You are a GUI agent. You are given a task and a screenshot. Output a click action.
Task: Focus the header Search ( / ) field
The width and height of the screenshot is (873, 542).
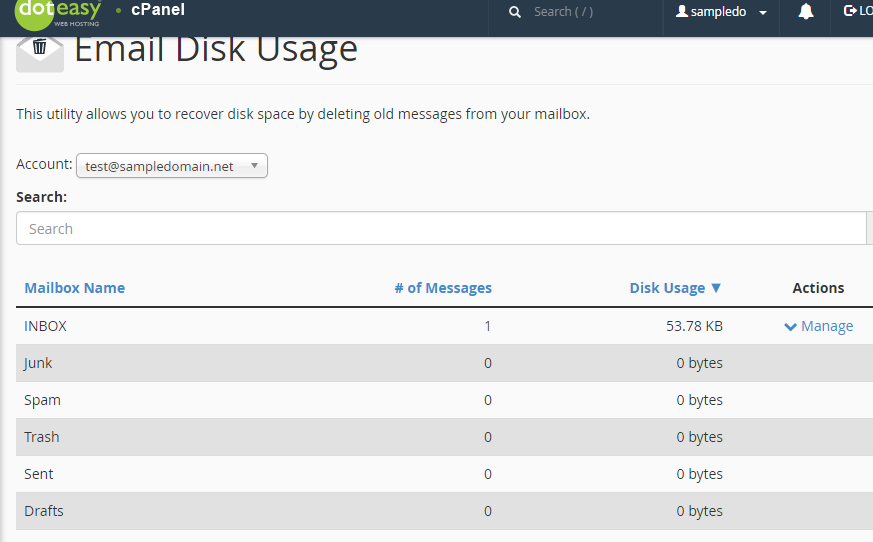pyautogui.click(x=563, y=12)
